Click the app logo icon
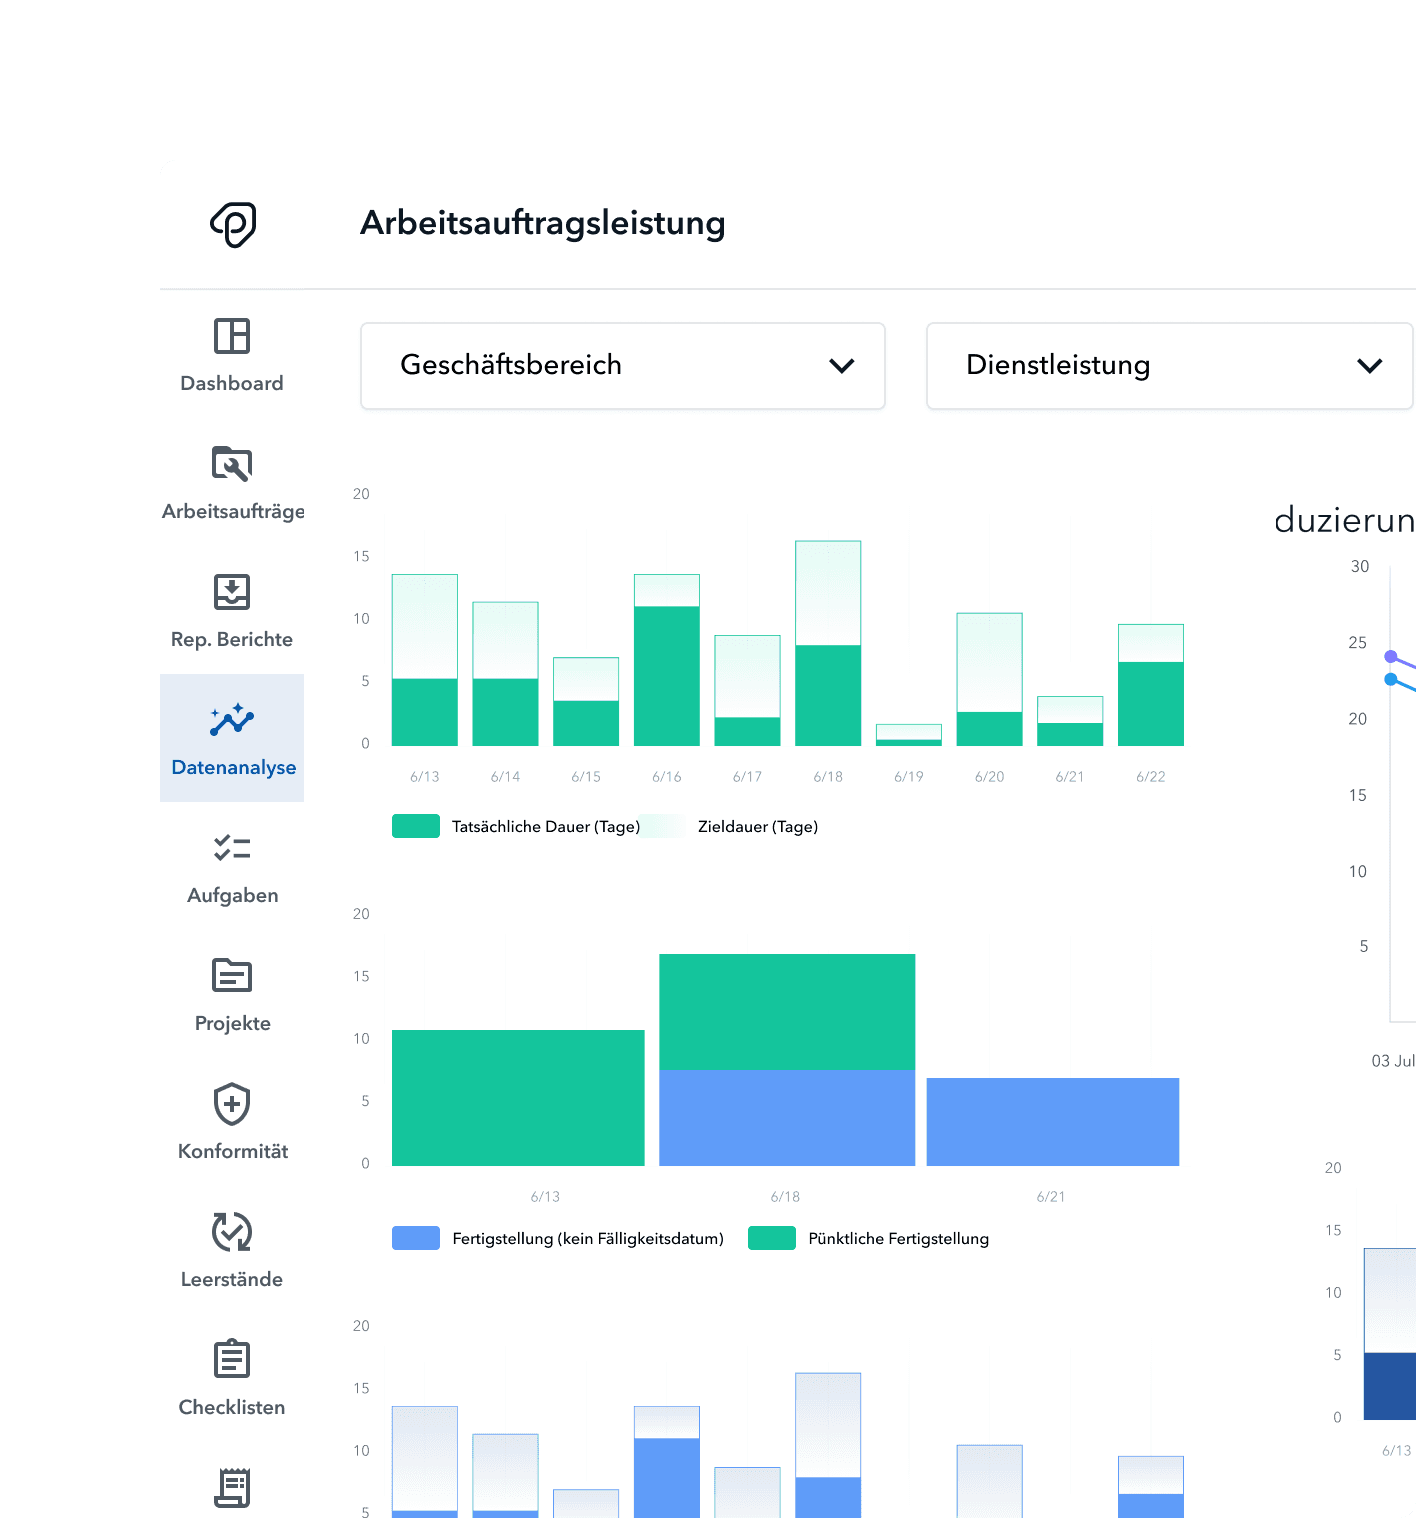 click(x=233, y=224)
